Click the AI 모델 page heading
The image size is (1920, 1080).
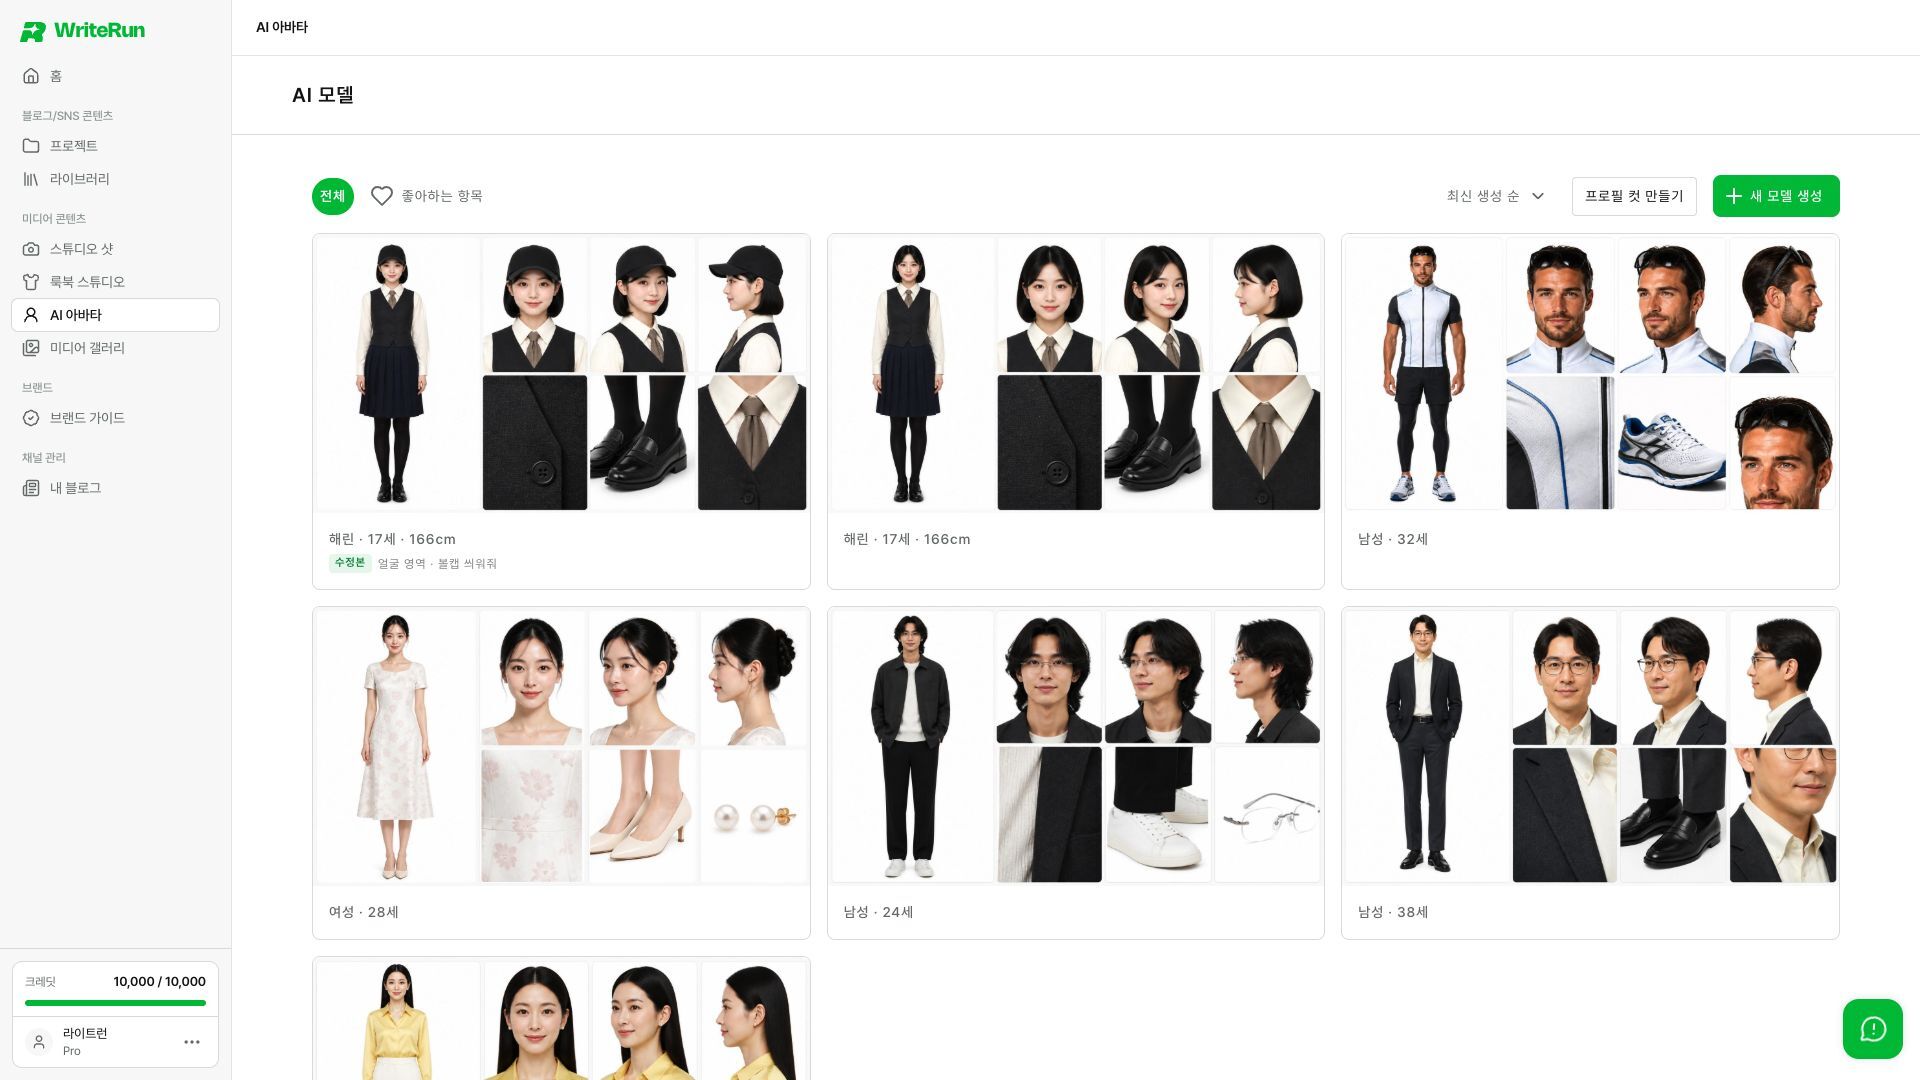point(323,95)
